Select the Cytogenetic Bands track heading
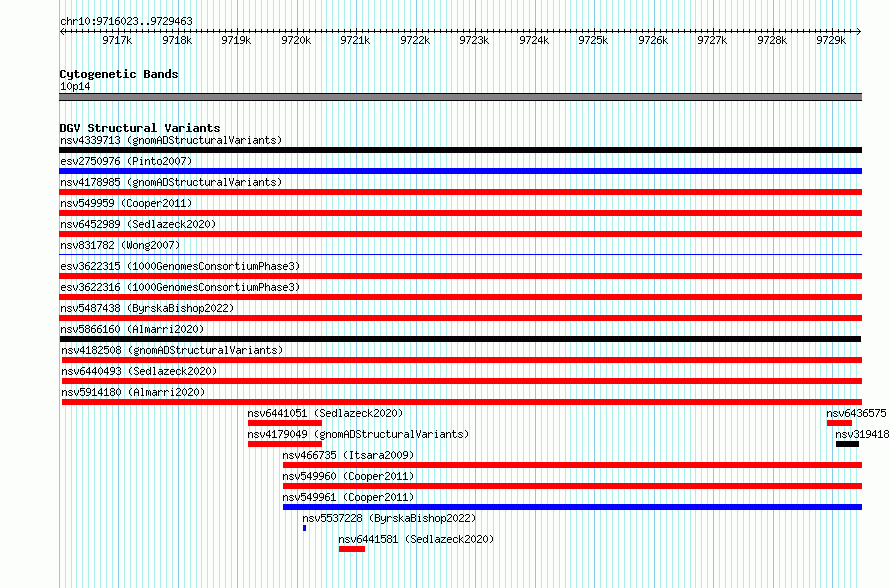Image resolution: width=890 pixels, height=588 pixels. 119,74
